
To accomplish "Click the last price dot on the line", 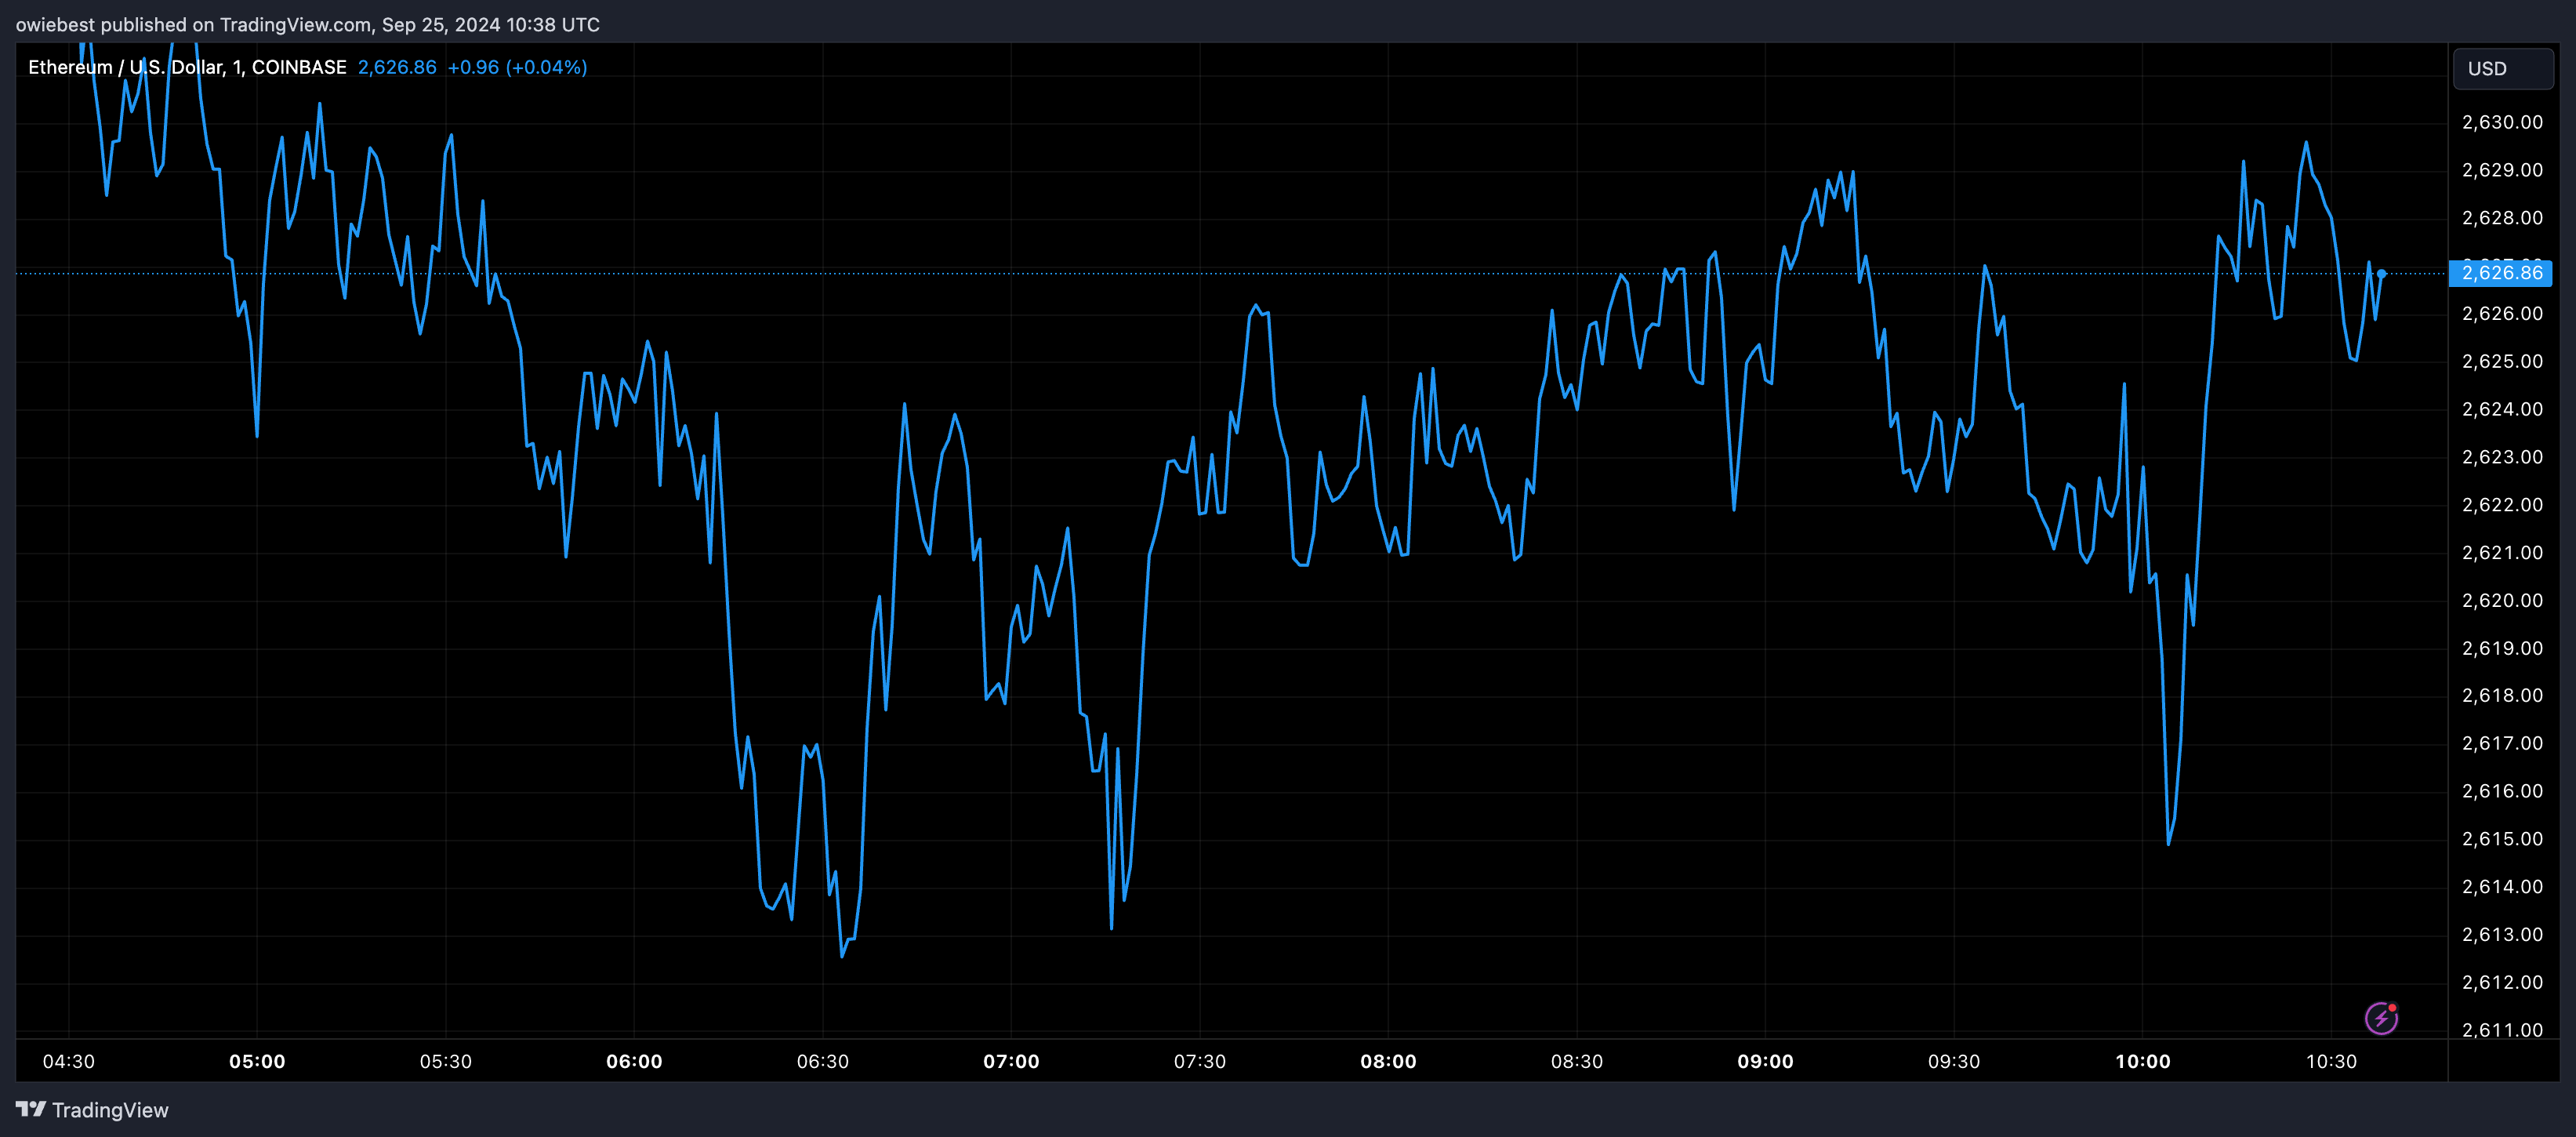I will 2381,273.
